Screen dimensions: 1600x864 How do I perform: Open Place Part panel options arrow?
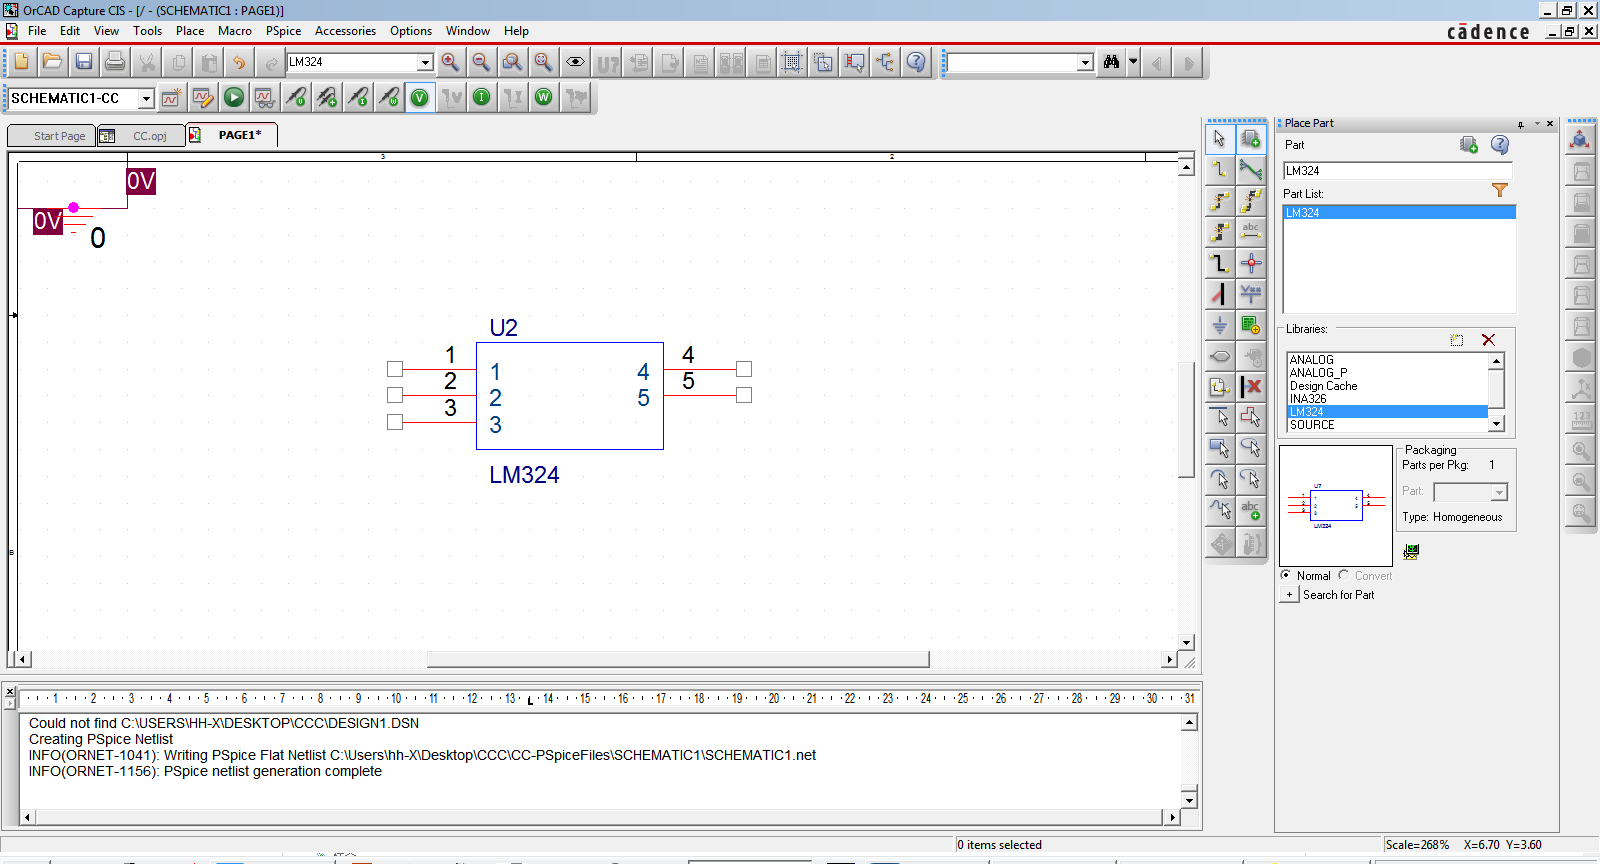(x=1537, y=124)
